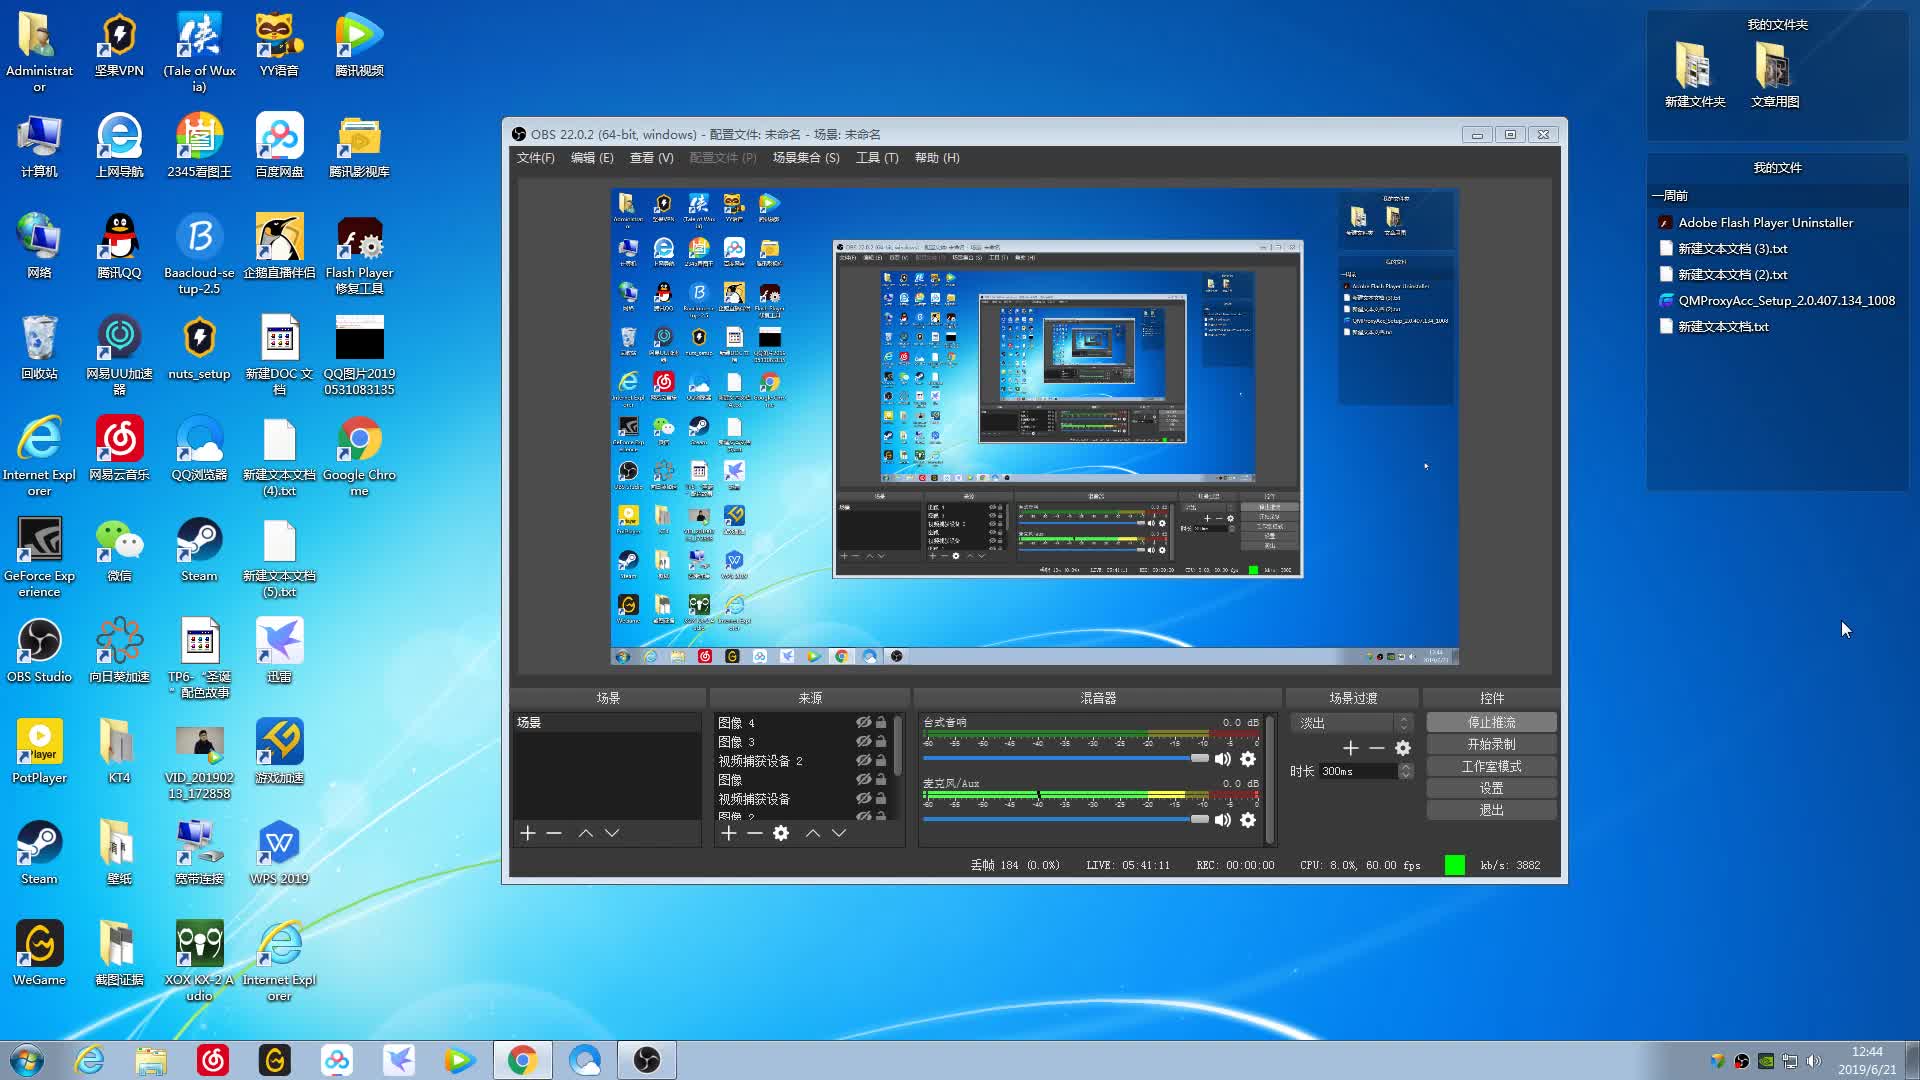Click the 停止推流 button
Image resolution: width=1920 pixels, height=1080 pixels.
(x=1491, y=722)
